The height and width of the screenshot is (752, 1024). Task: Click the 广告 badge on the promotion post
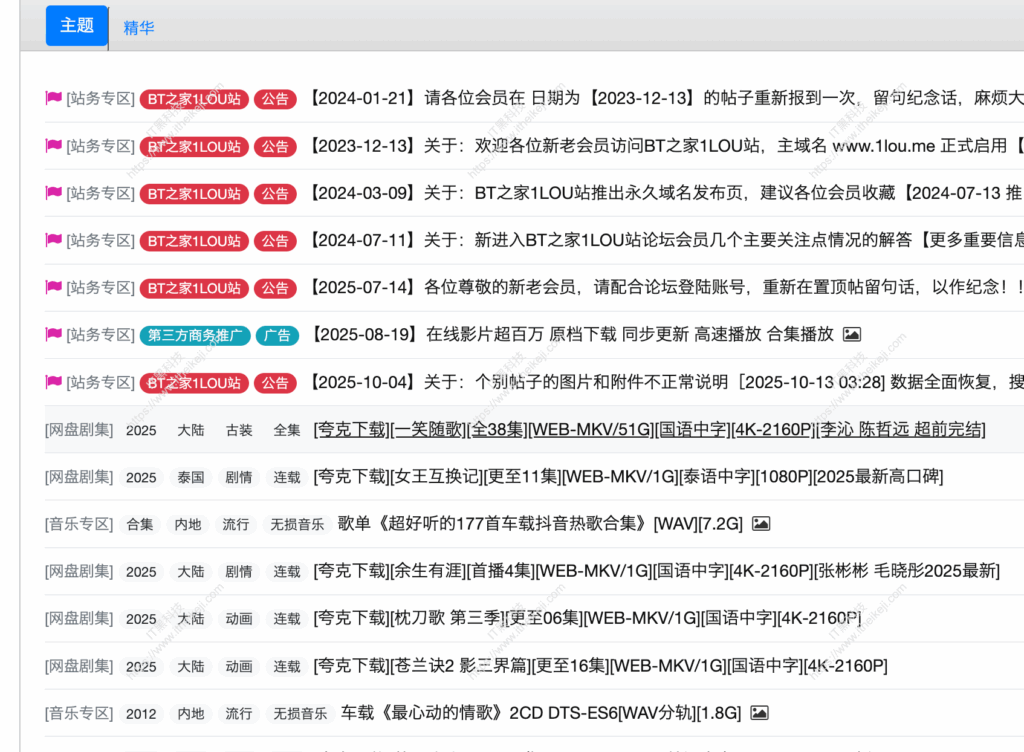(277, 336)
